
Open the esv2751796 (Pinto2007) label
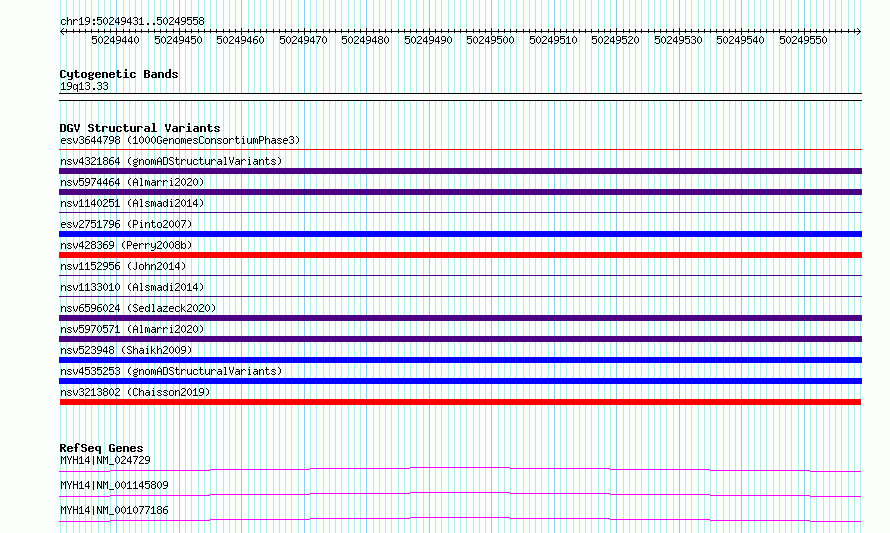pyautogui.click(x=126, y=224)
